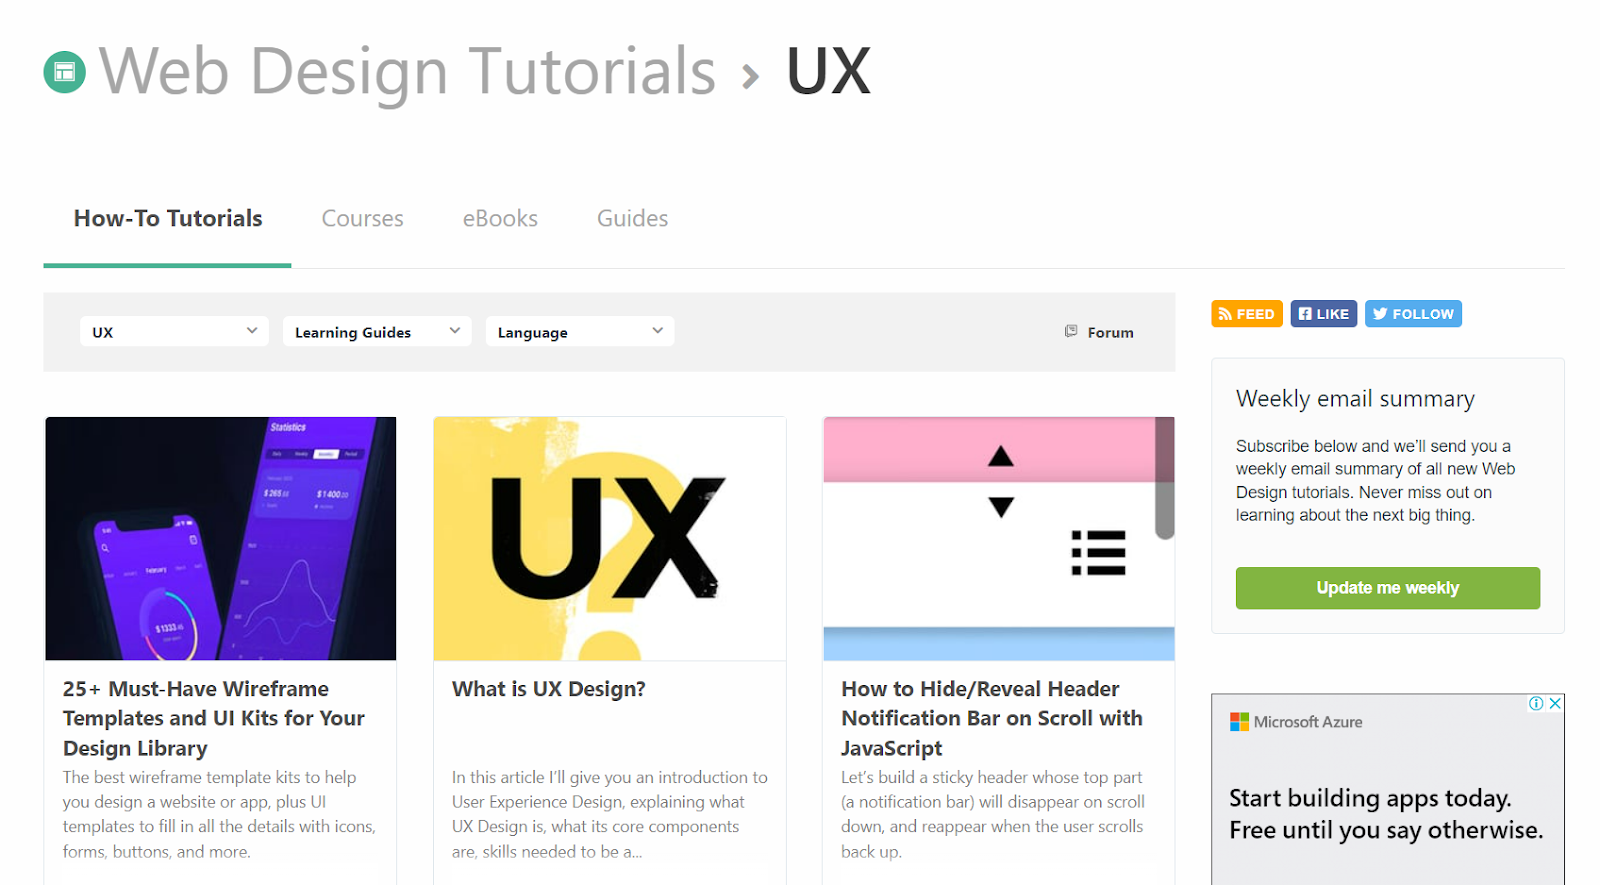Select the Guides tab

(x=632, y=219)
